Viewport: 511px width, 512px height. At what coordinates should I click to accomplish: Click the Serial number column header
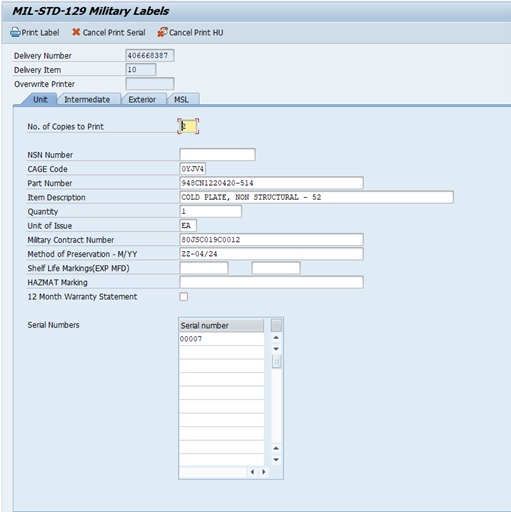tap(221, 325)
